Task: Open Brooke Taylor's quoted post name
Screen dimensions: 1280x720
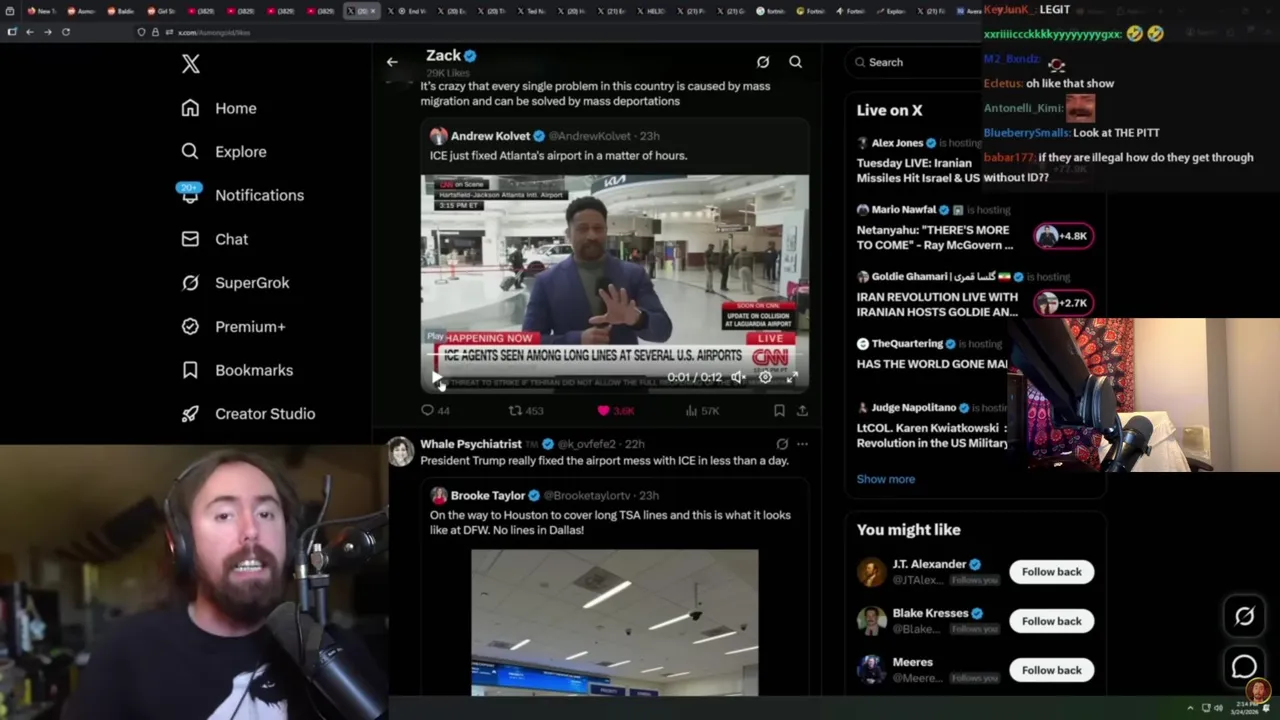Action: click(488, 495)
